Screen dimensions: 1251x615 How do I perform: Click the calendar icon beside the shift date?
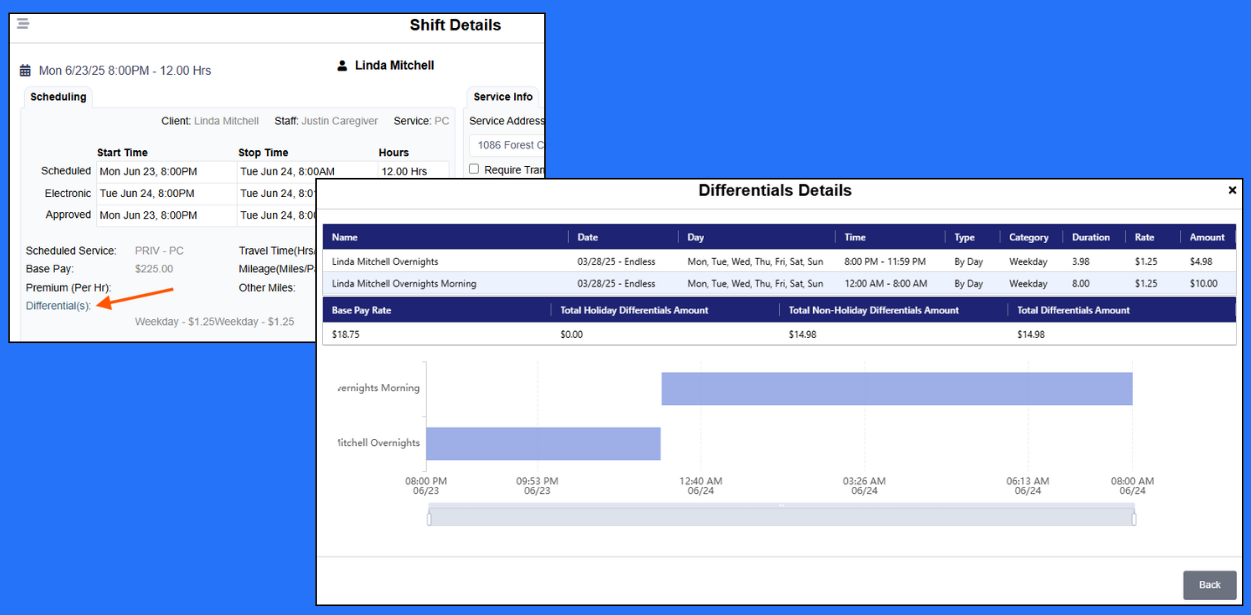tap(23, 70)
